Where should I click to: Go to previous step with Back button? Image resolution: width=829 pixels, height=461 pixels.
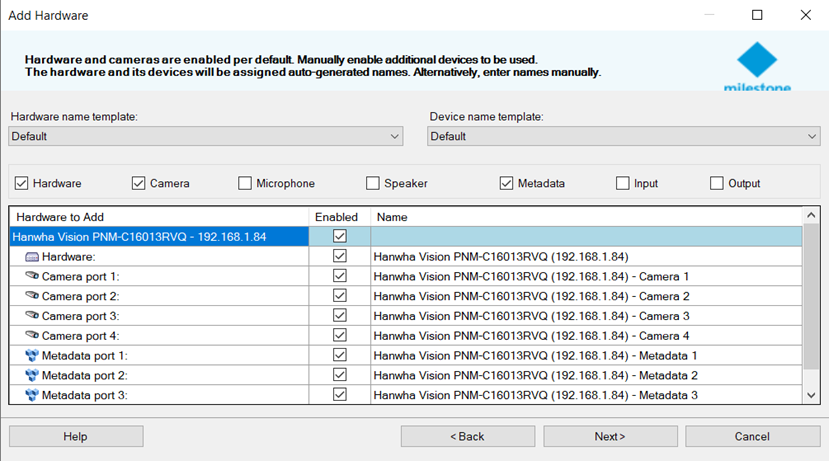click(x=468, y=437)
